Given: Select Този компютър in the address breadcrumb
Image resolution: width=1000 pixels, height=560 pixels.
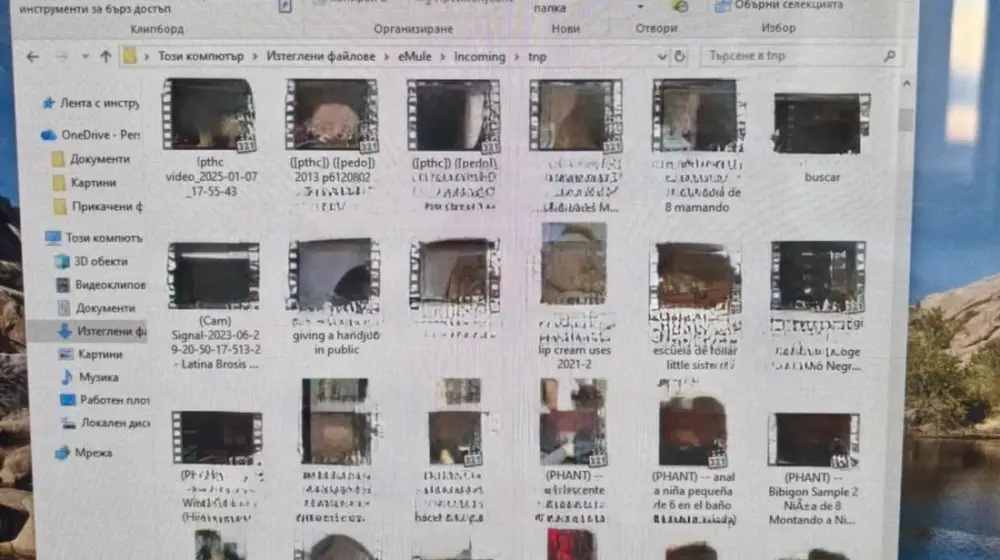Looking at the screenshot, I should click(x=201, y=56).
